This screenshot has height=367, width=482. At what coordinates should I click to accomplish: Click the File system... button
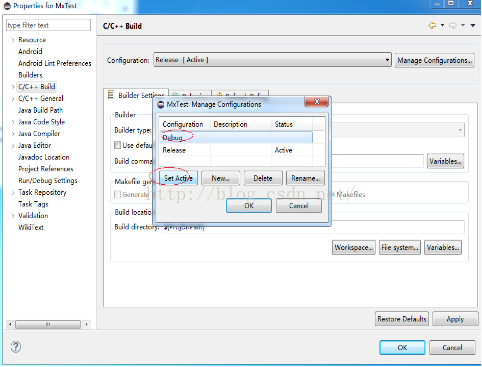[400, 248]
